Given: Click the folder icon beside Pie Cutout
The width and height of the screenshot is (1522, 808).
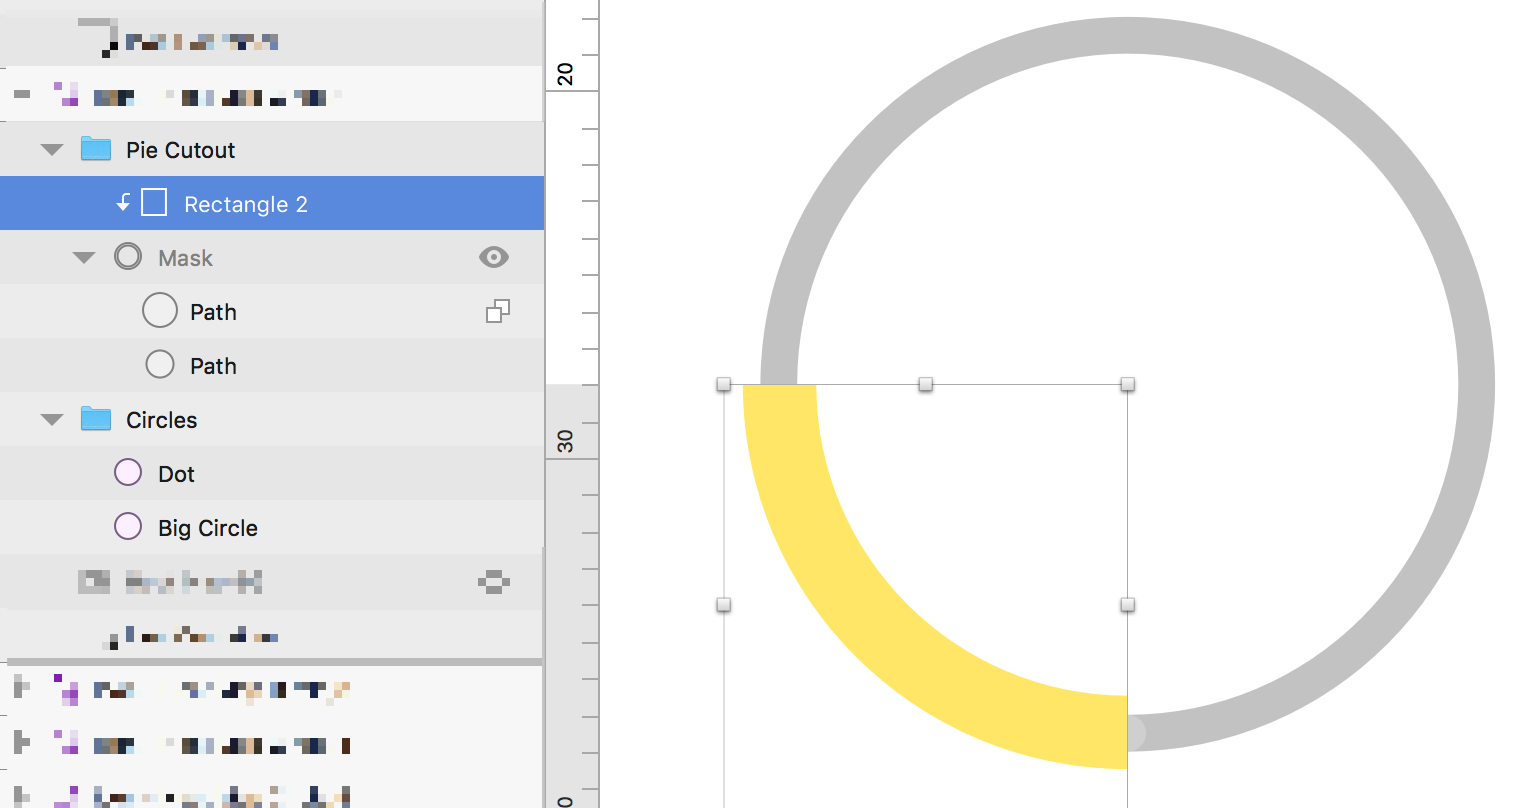Looking at the screenshot, I should (x=97, y=149).
